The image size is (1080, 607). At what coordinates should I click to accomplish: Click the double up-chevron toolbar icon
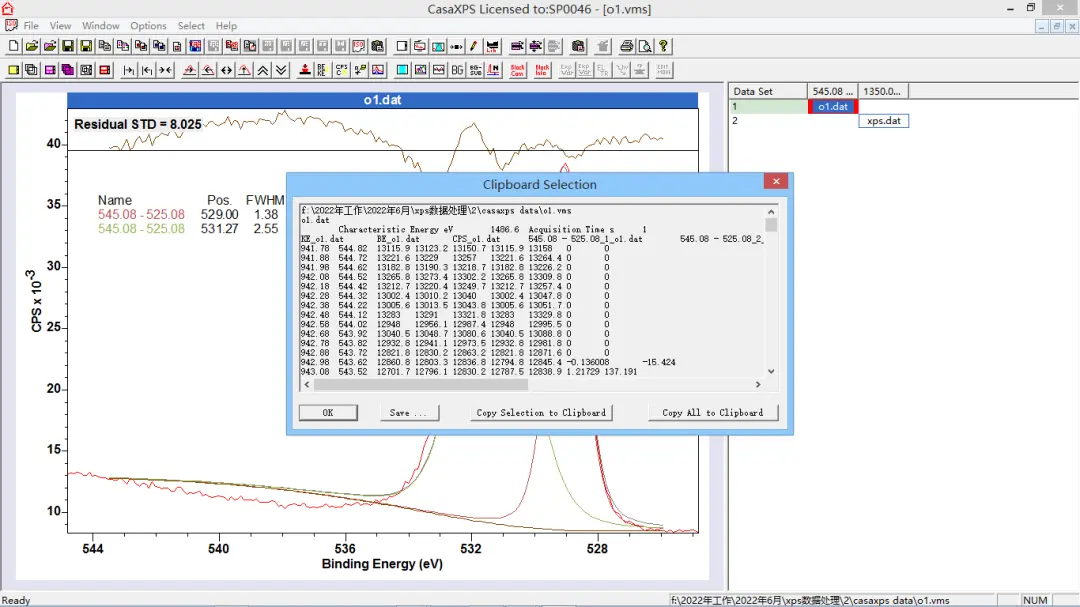[263, 70]
